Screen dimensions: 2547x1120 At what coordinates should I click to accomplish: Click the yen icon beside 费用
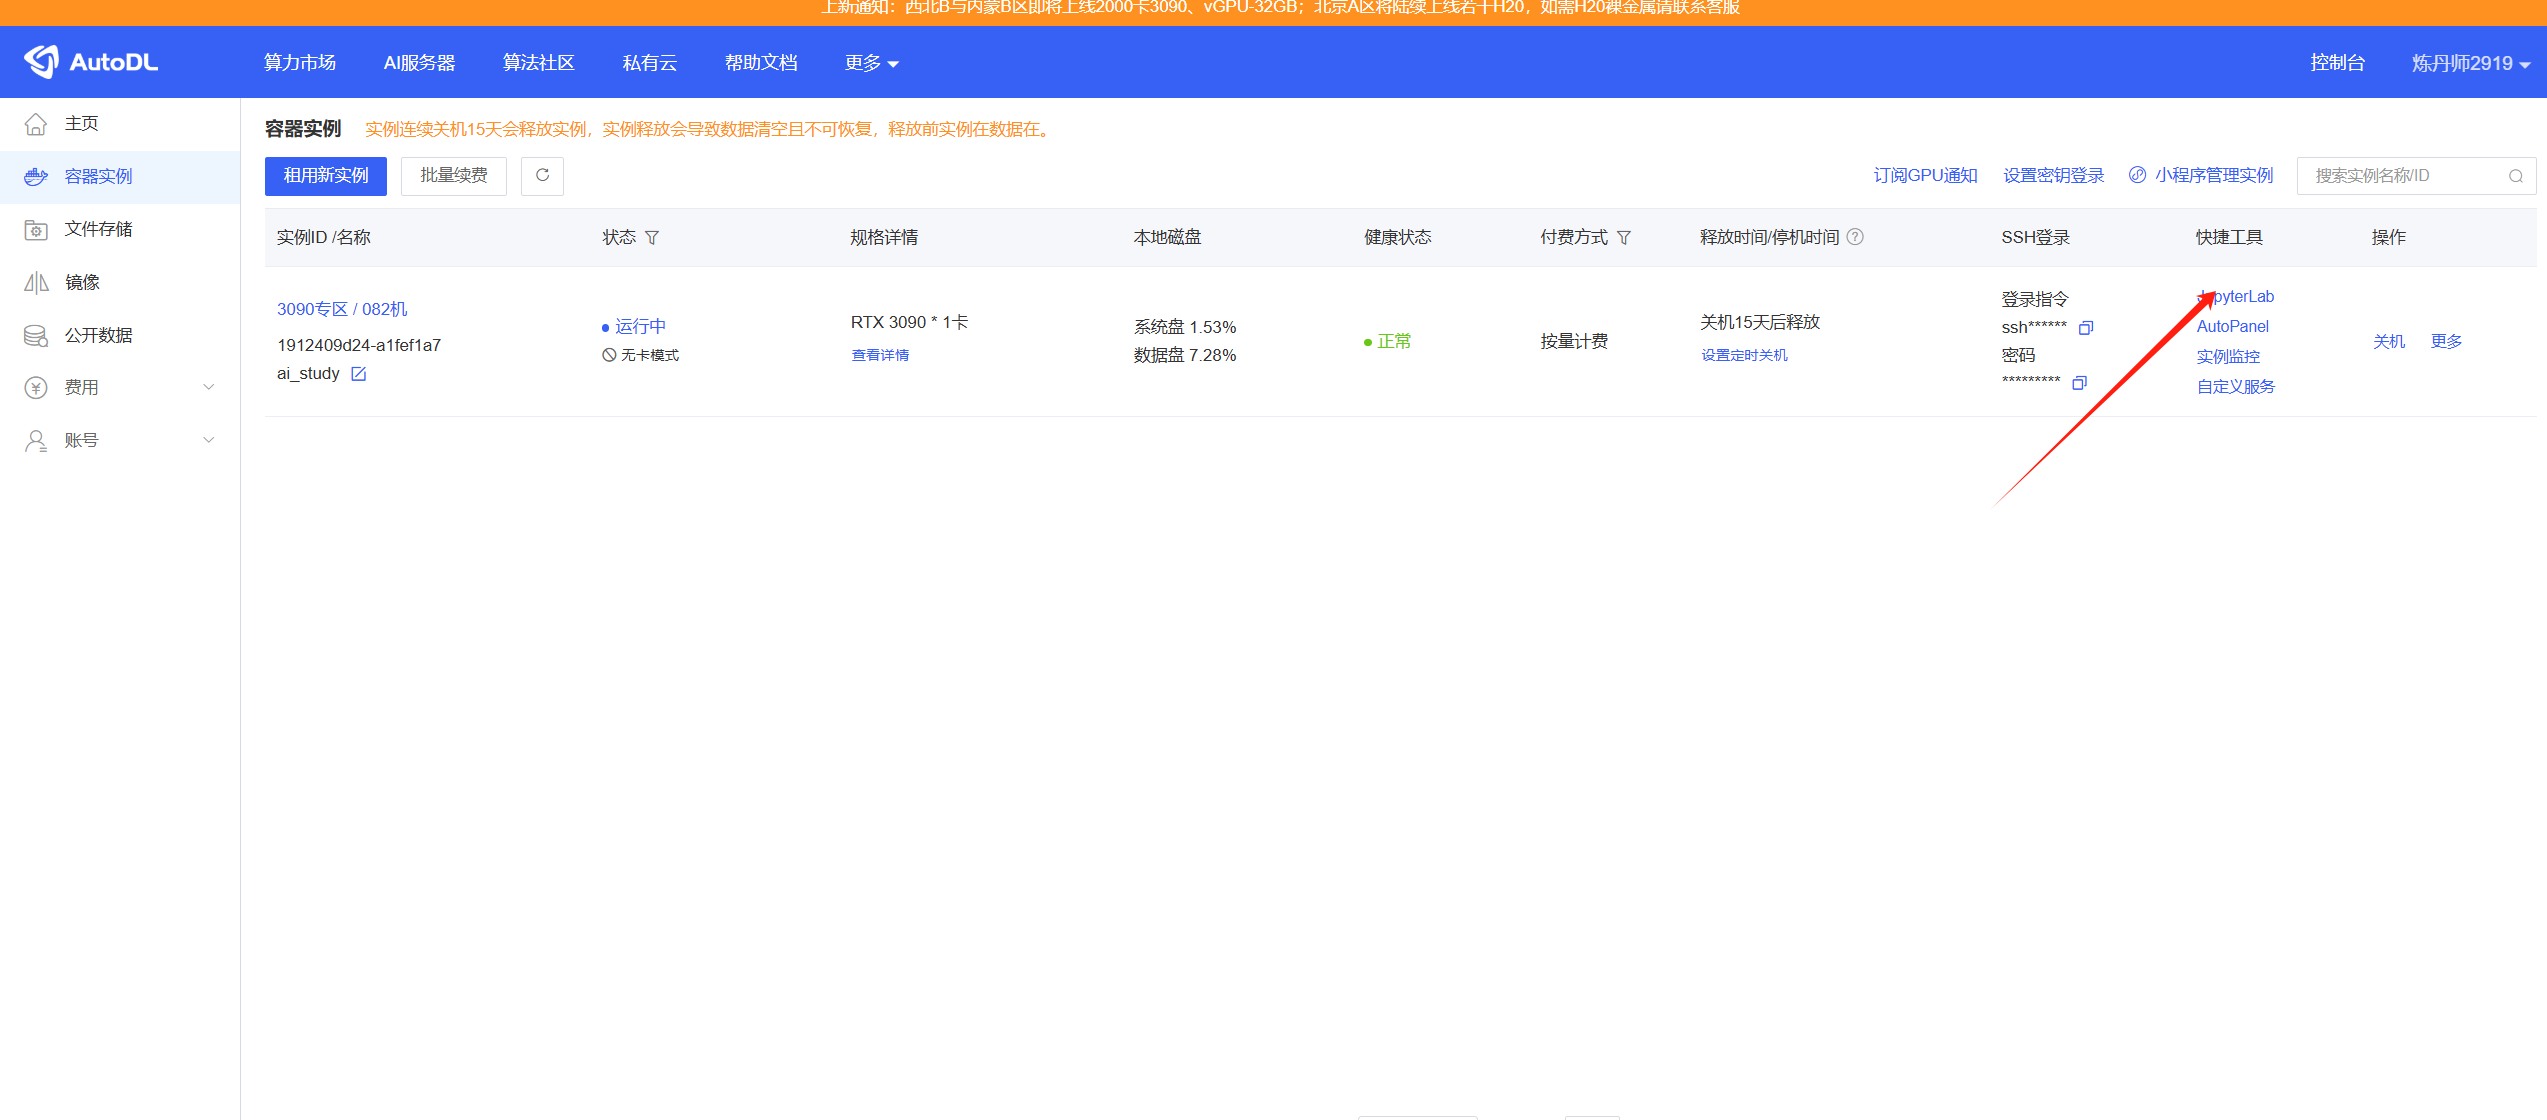36,388
